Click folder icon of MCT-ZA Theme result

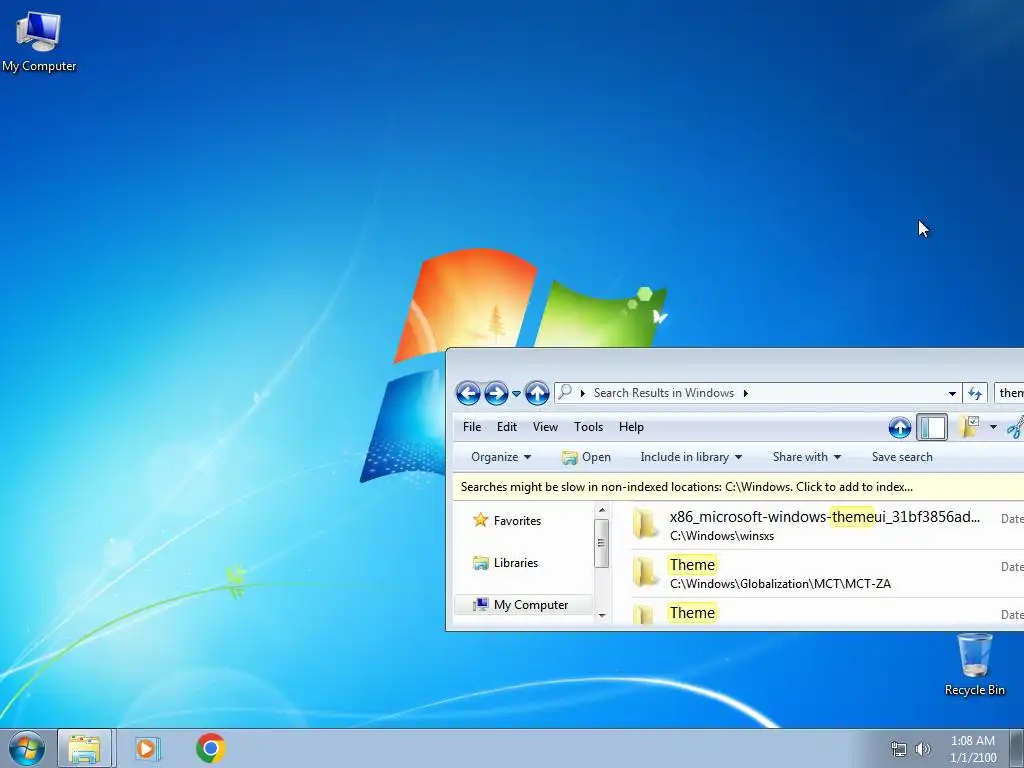(645, 572)
